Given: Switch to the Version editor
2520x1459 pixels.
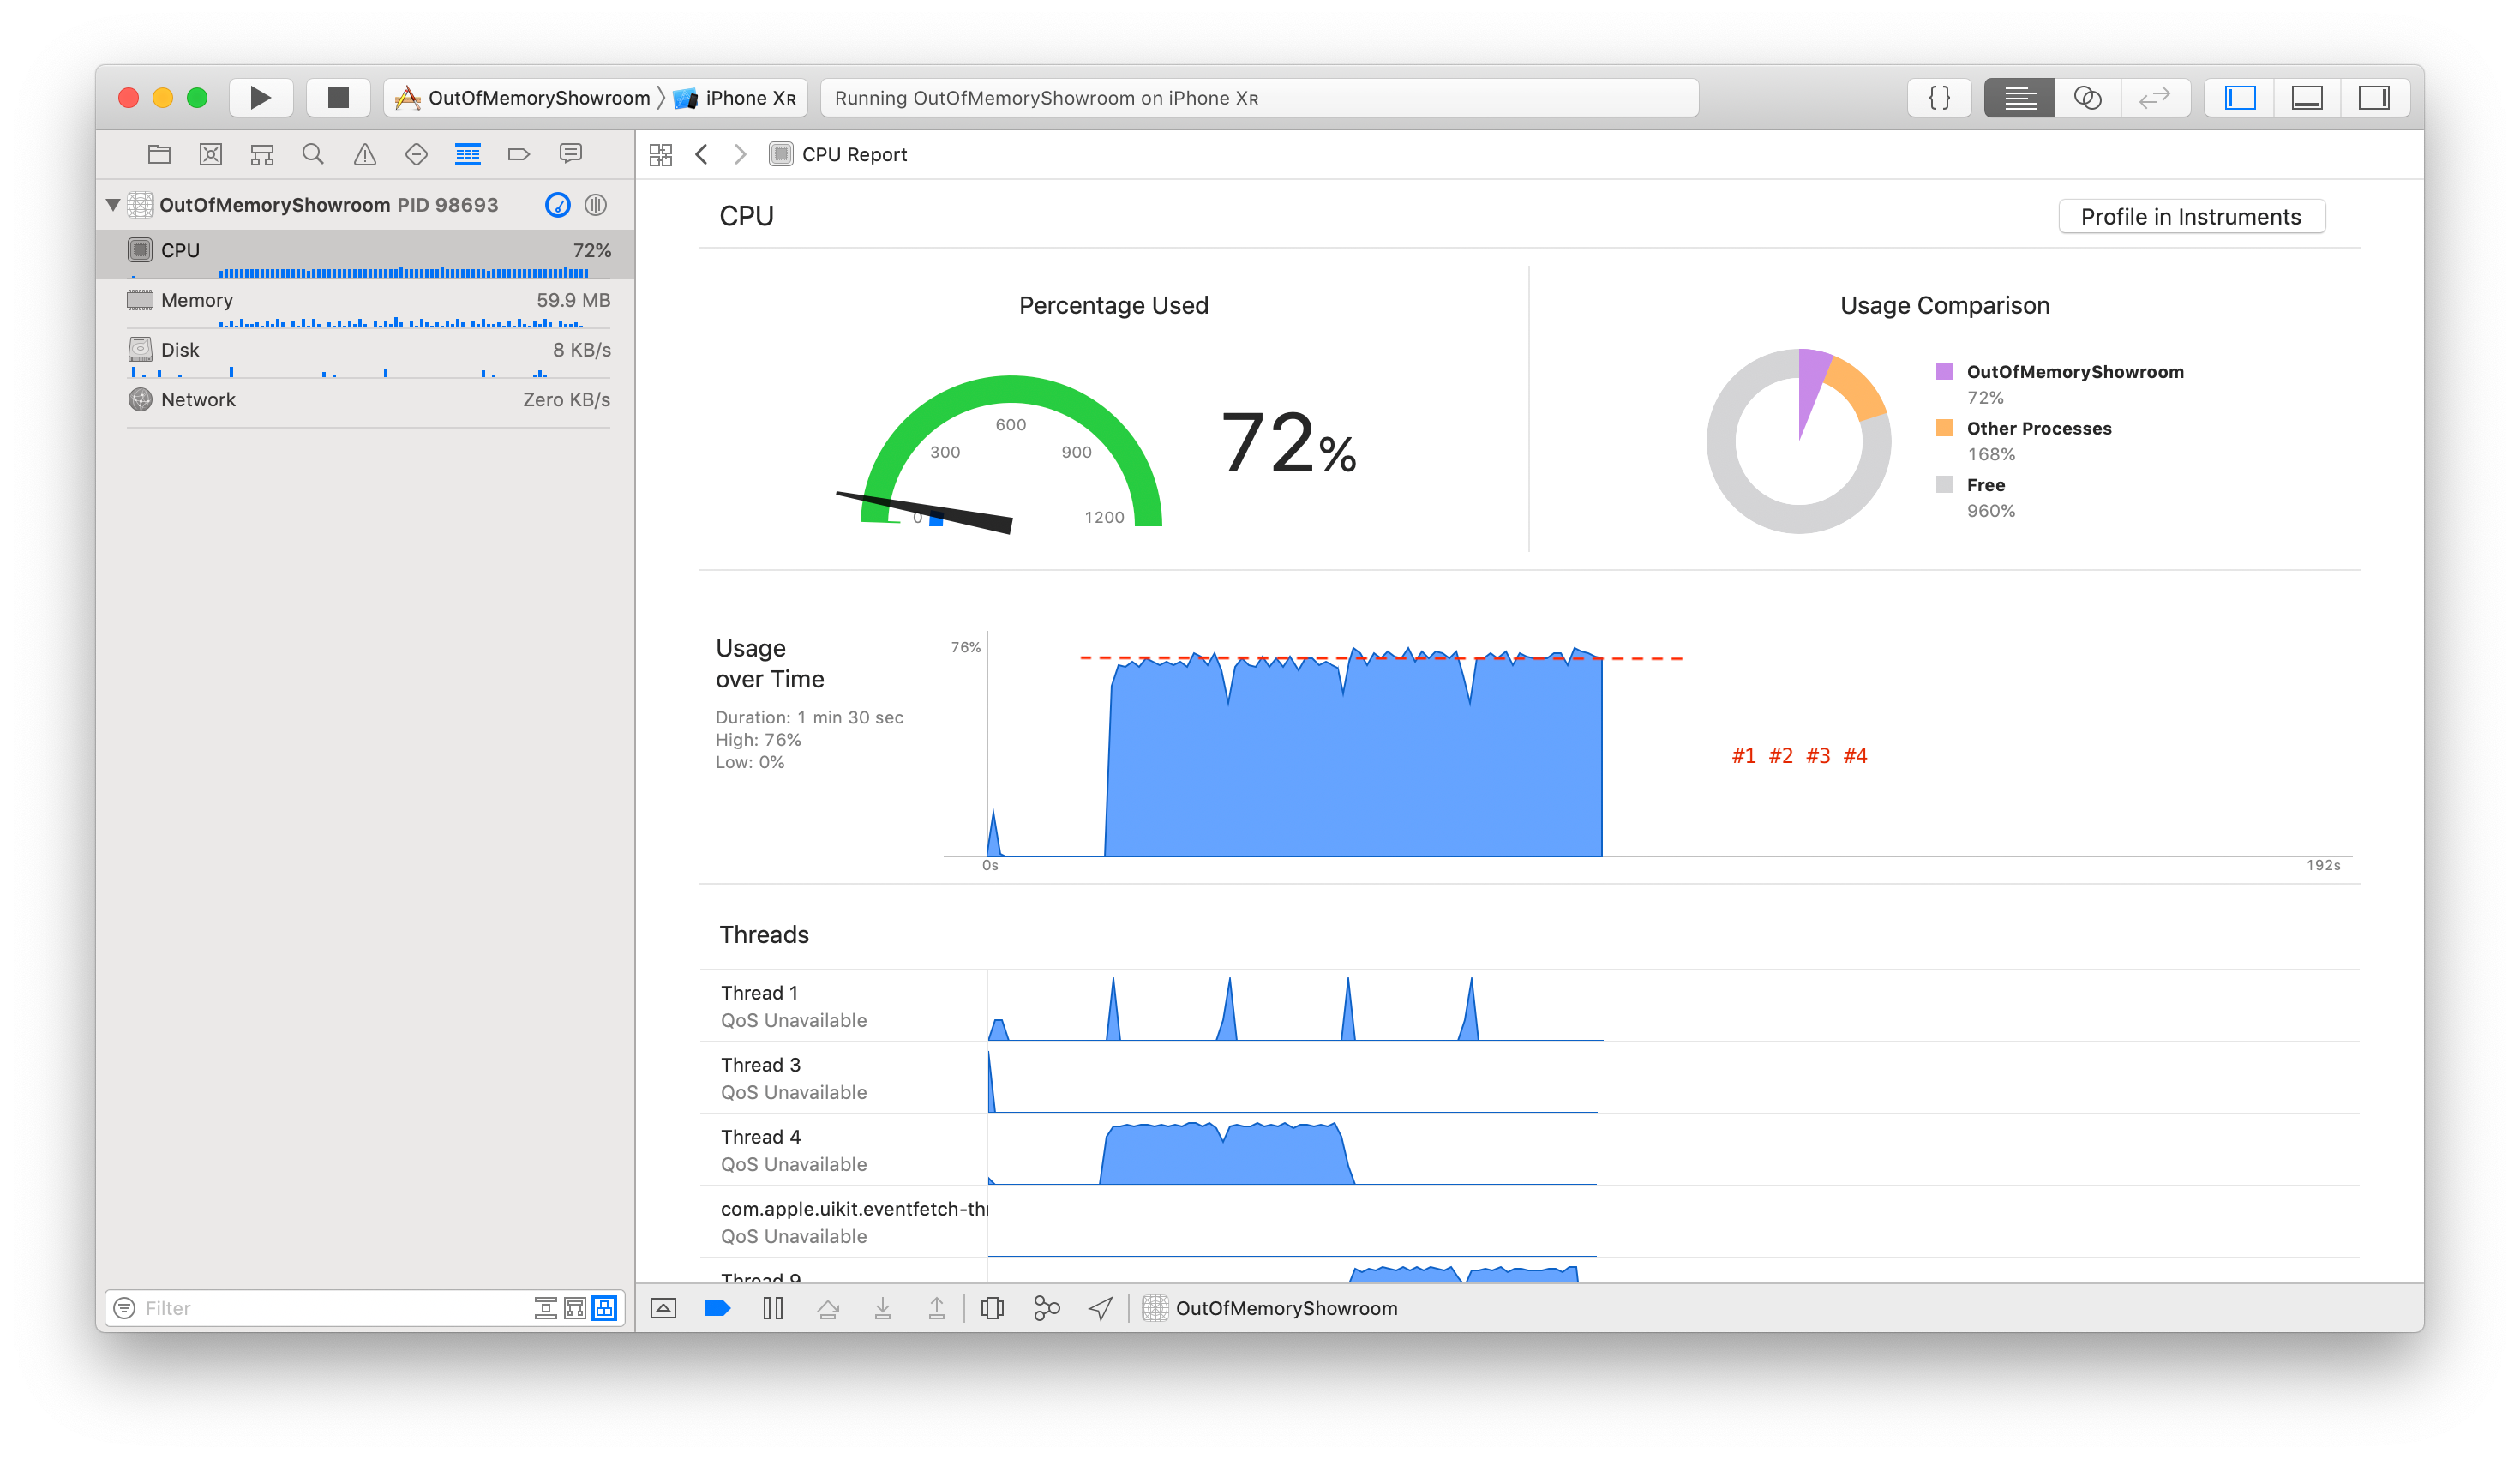Looking at the screenshot, I should click(x=2155, y=97).
